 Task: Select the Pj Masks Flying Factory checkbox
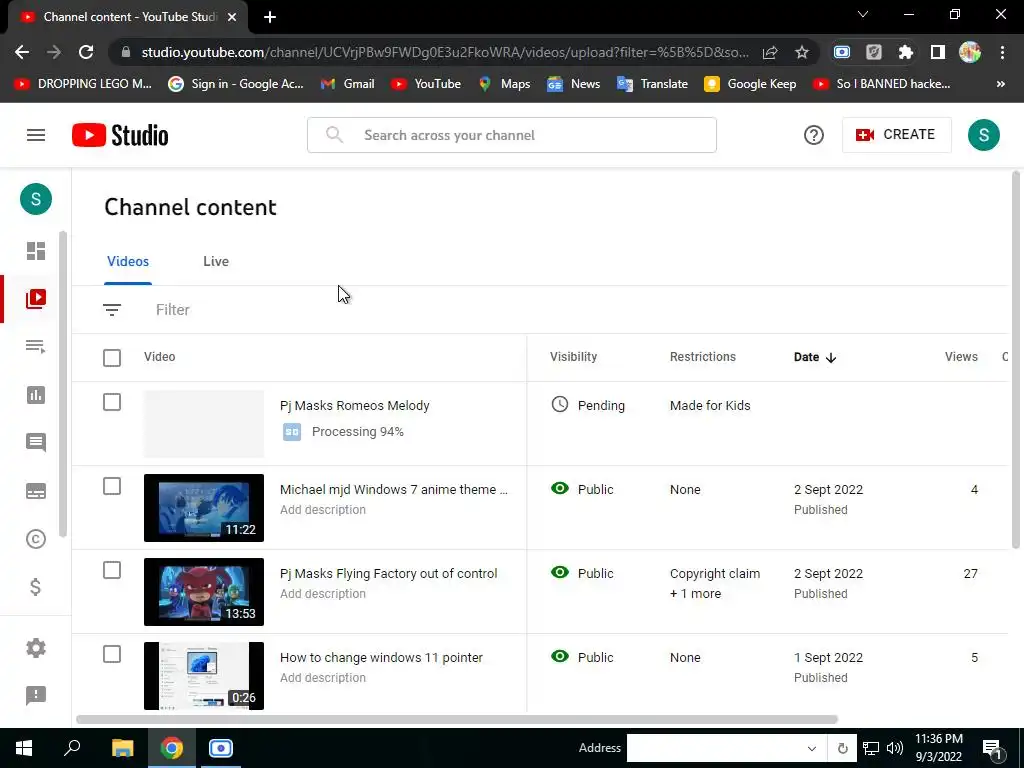pos(112,570)
